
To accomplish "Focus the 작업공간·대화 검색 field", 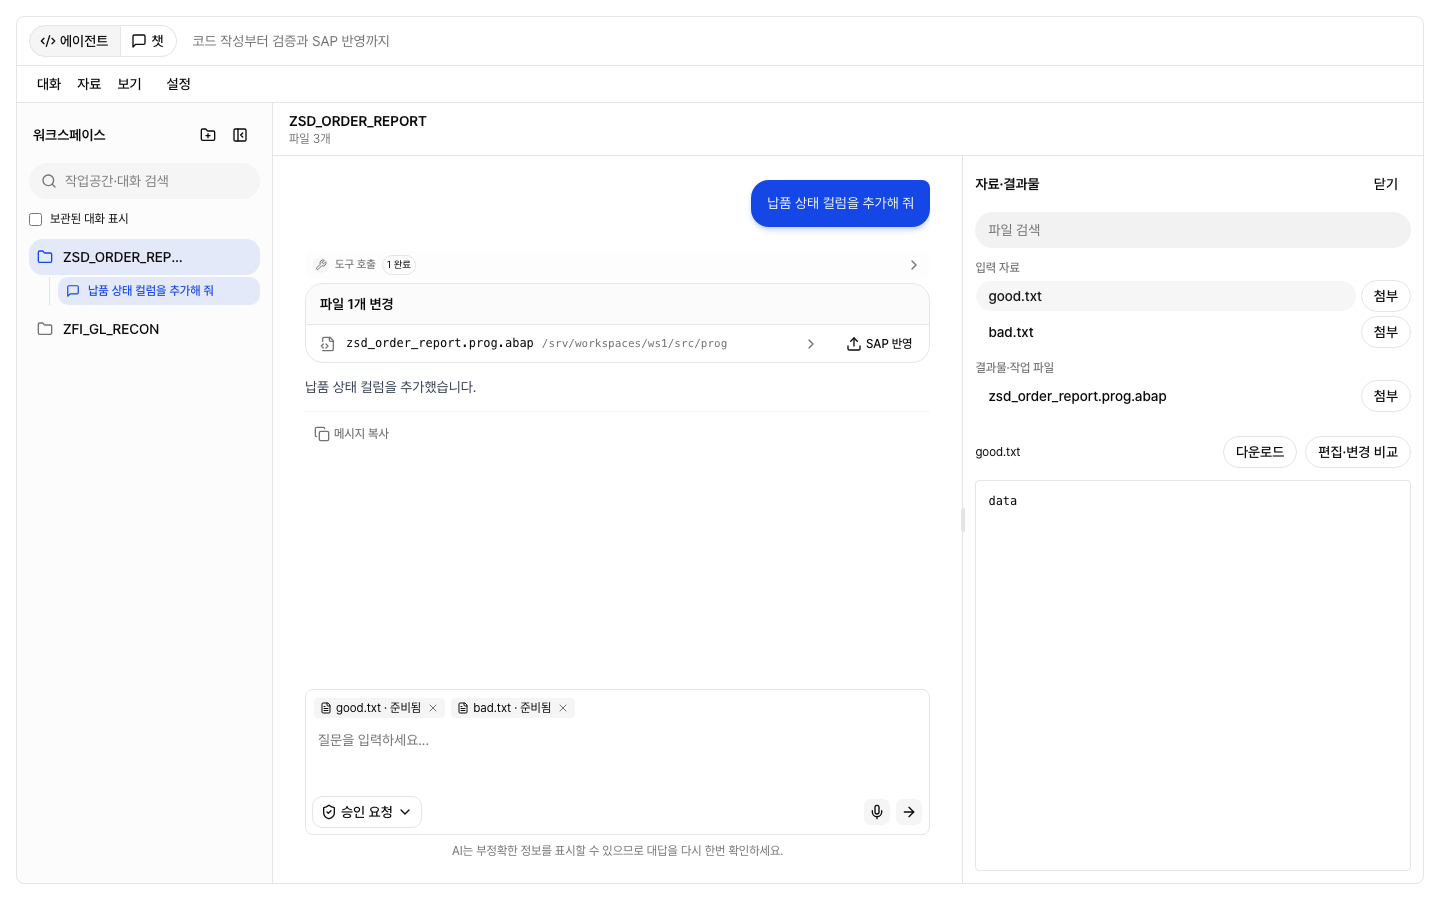I will [144, 181].
